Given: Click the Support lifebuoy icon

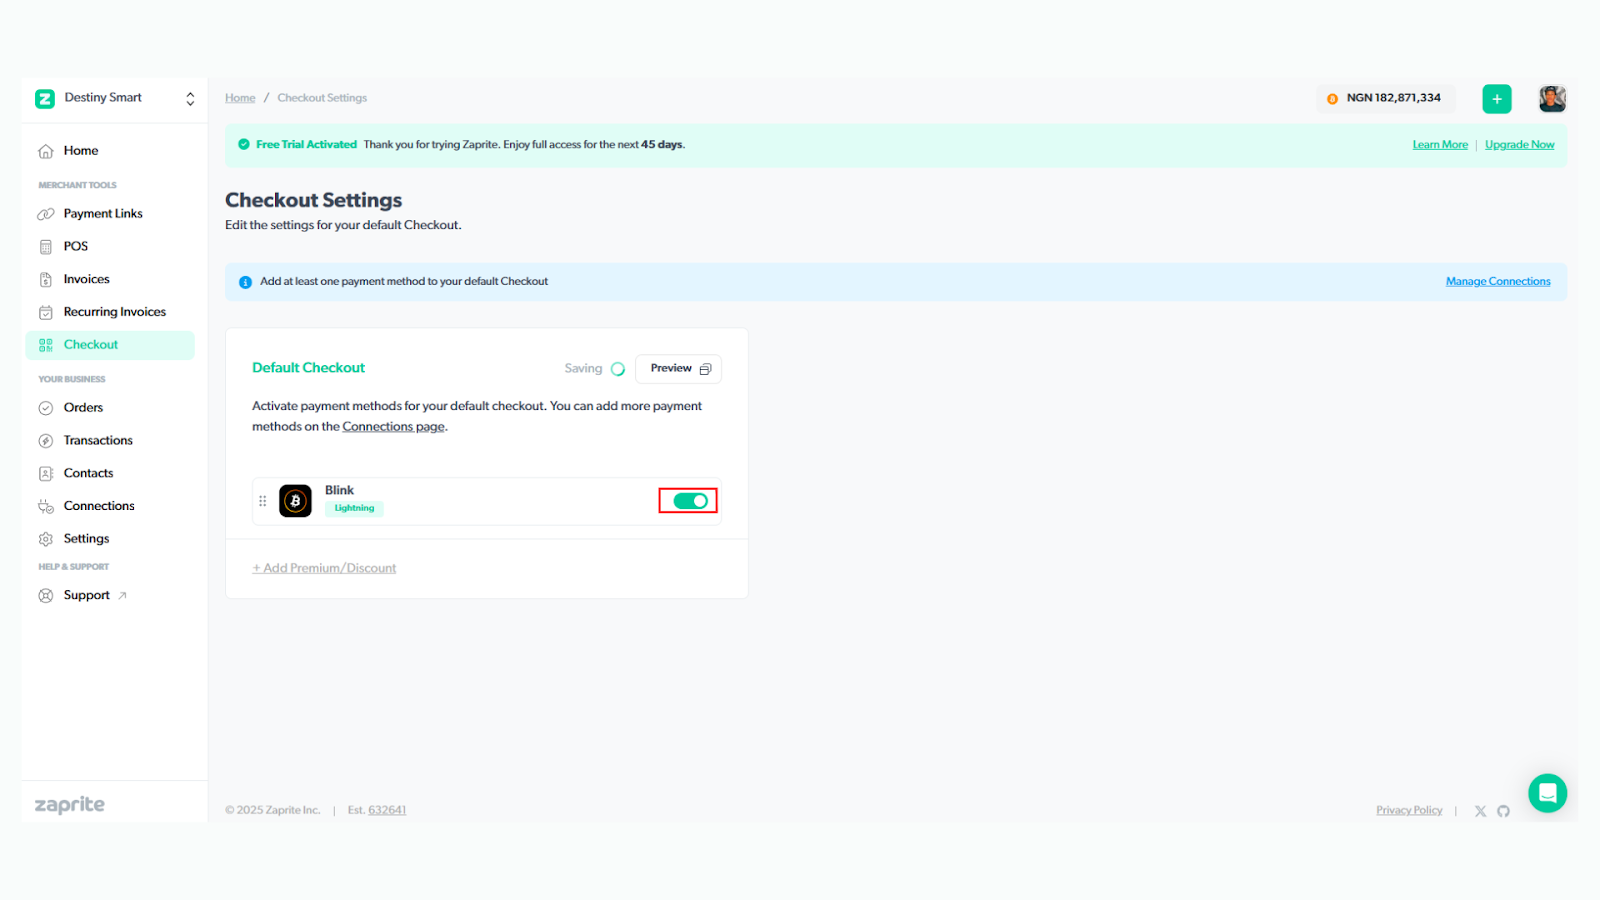Looking at the screenshot, I should (x=46, y=595).
